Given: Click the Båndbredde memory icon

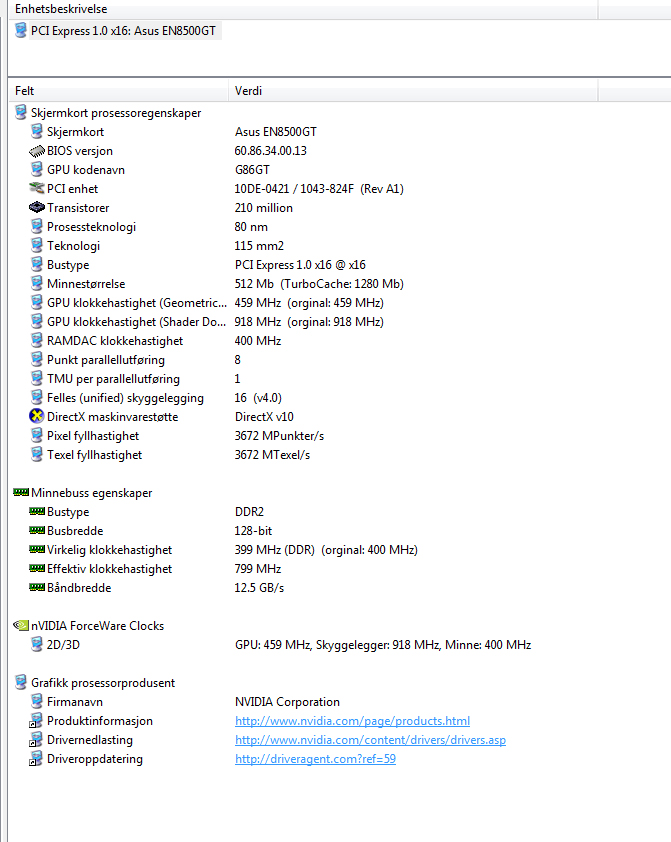Looking at the screenshot, I should pos(37,587).
